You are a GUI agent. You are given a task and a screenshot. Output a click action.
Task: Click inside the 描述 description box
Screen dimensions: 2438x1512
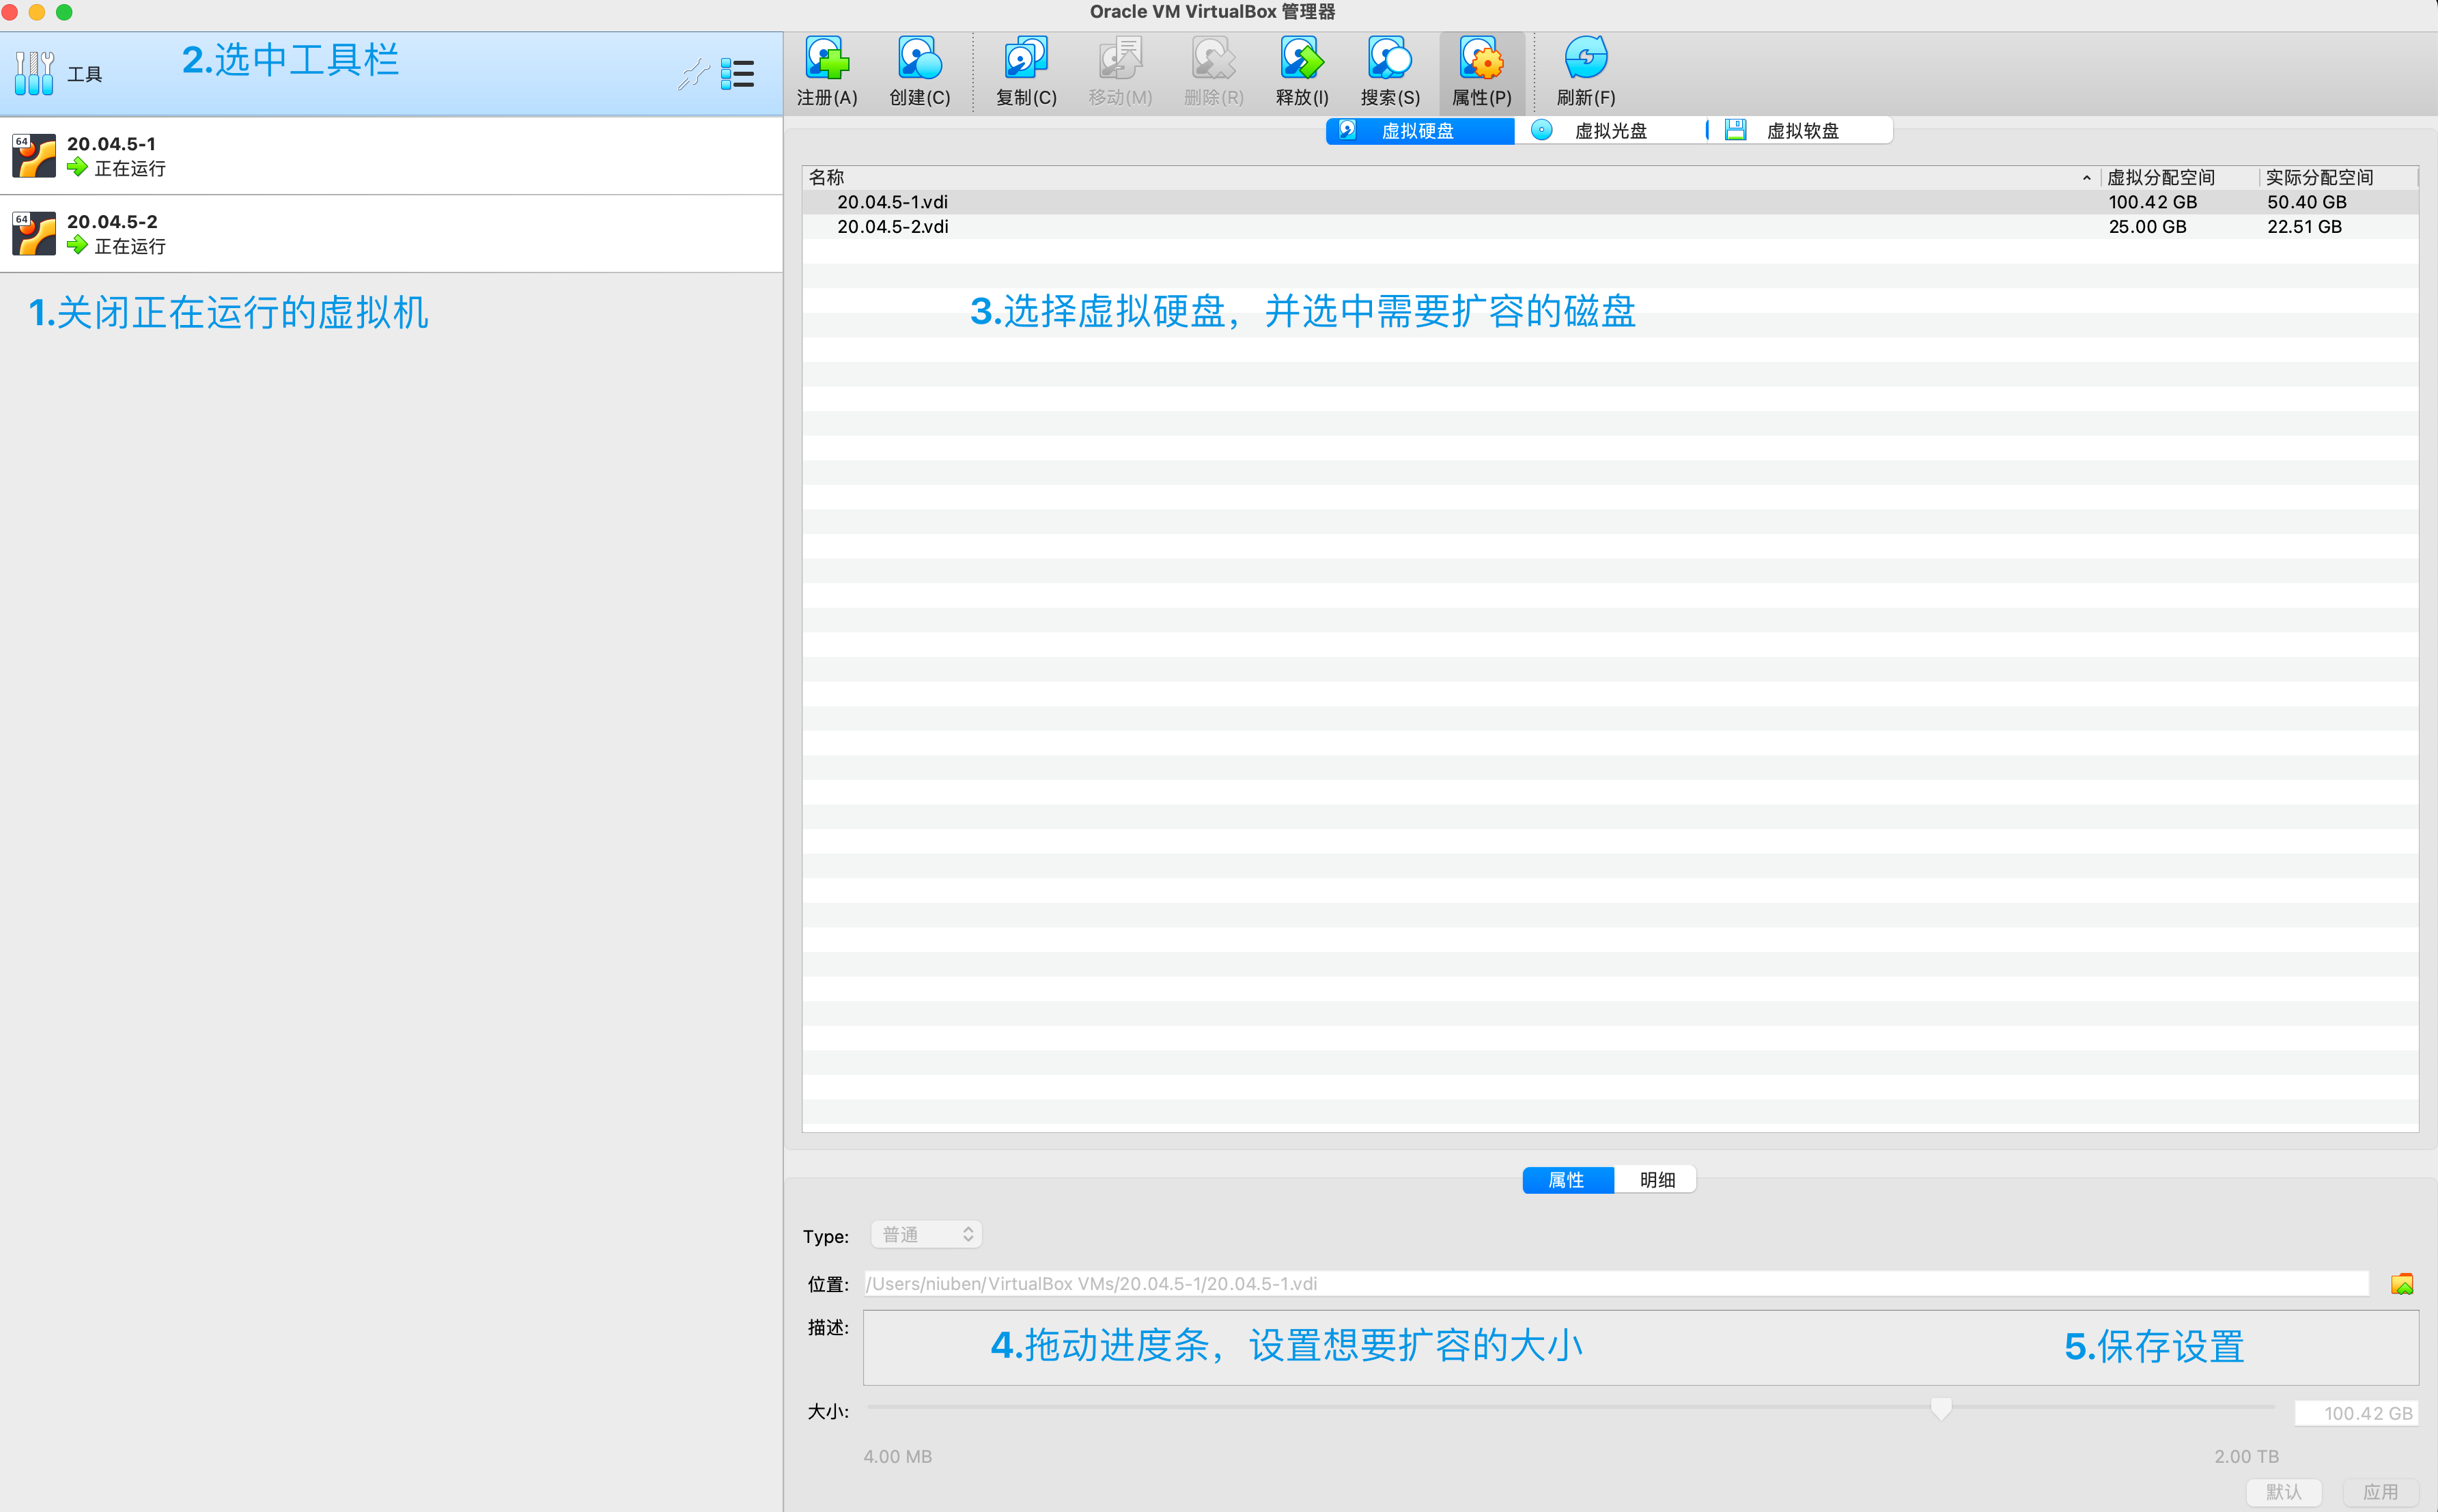pyautogui.click(x=1641, y=1348)
